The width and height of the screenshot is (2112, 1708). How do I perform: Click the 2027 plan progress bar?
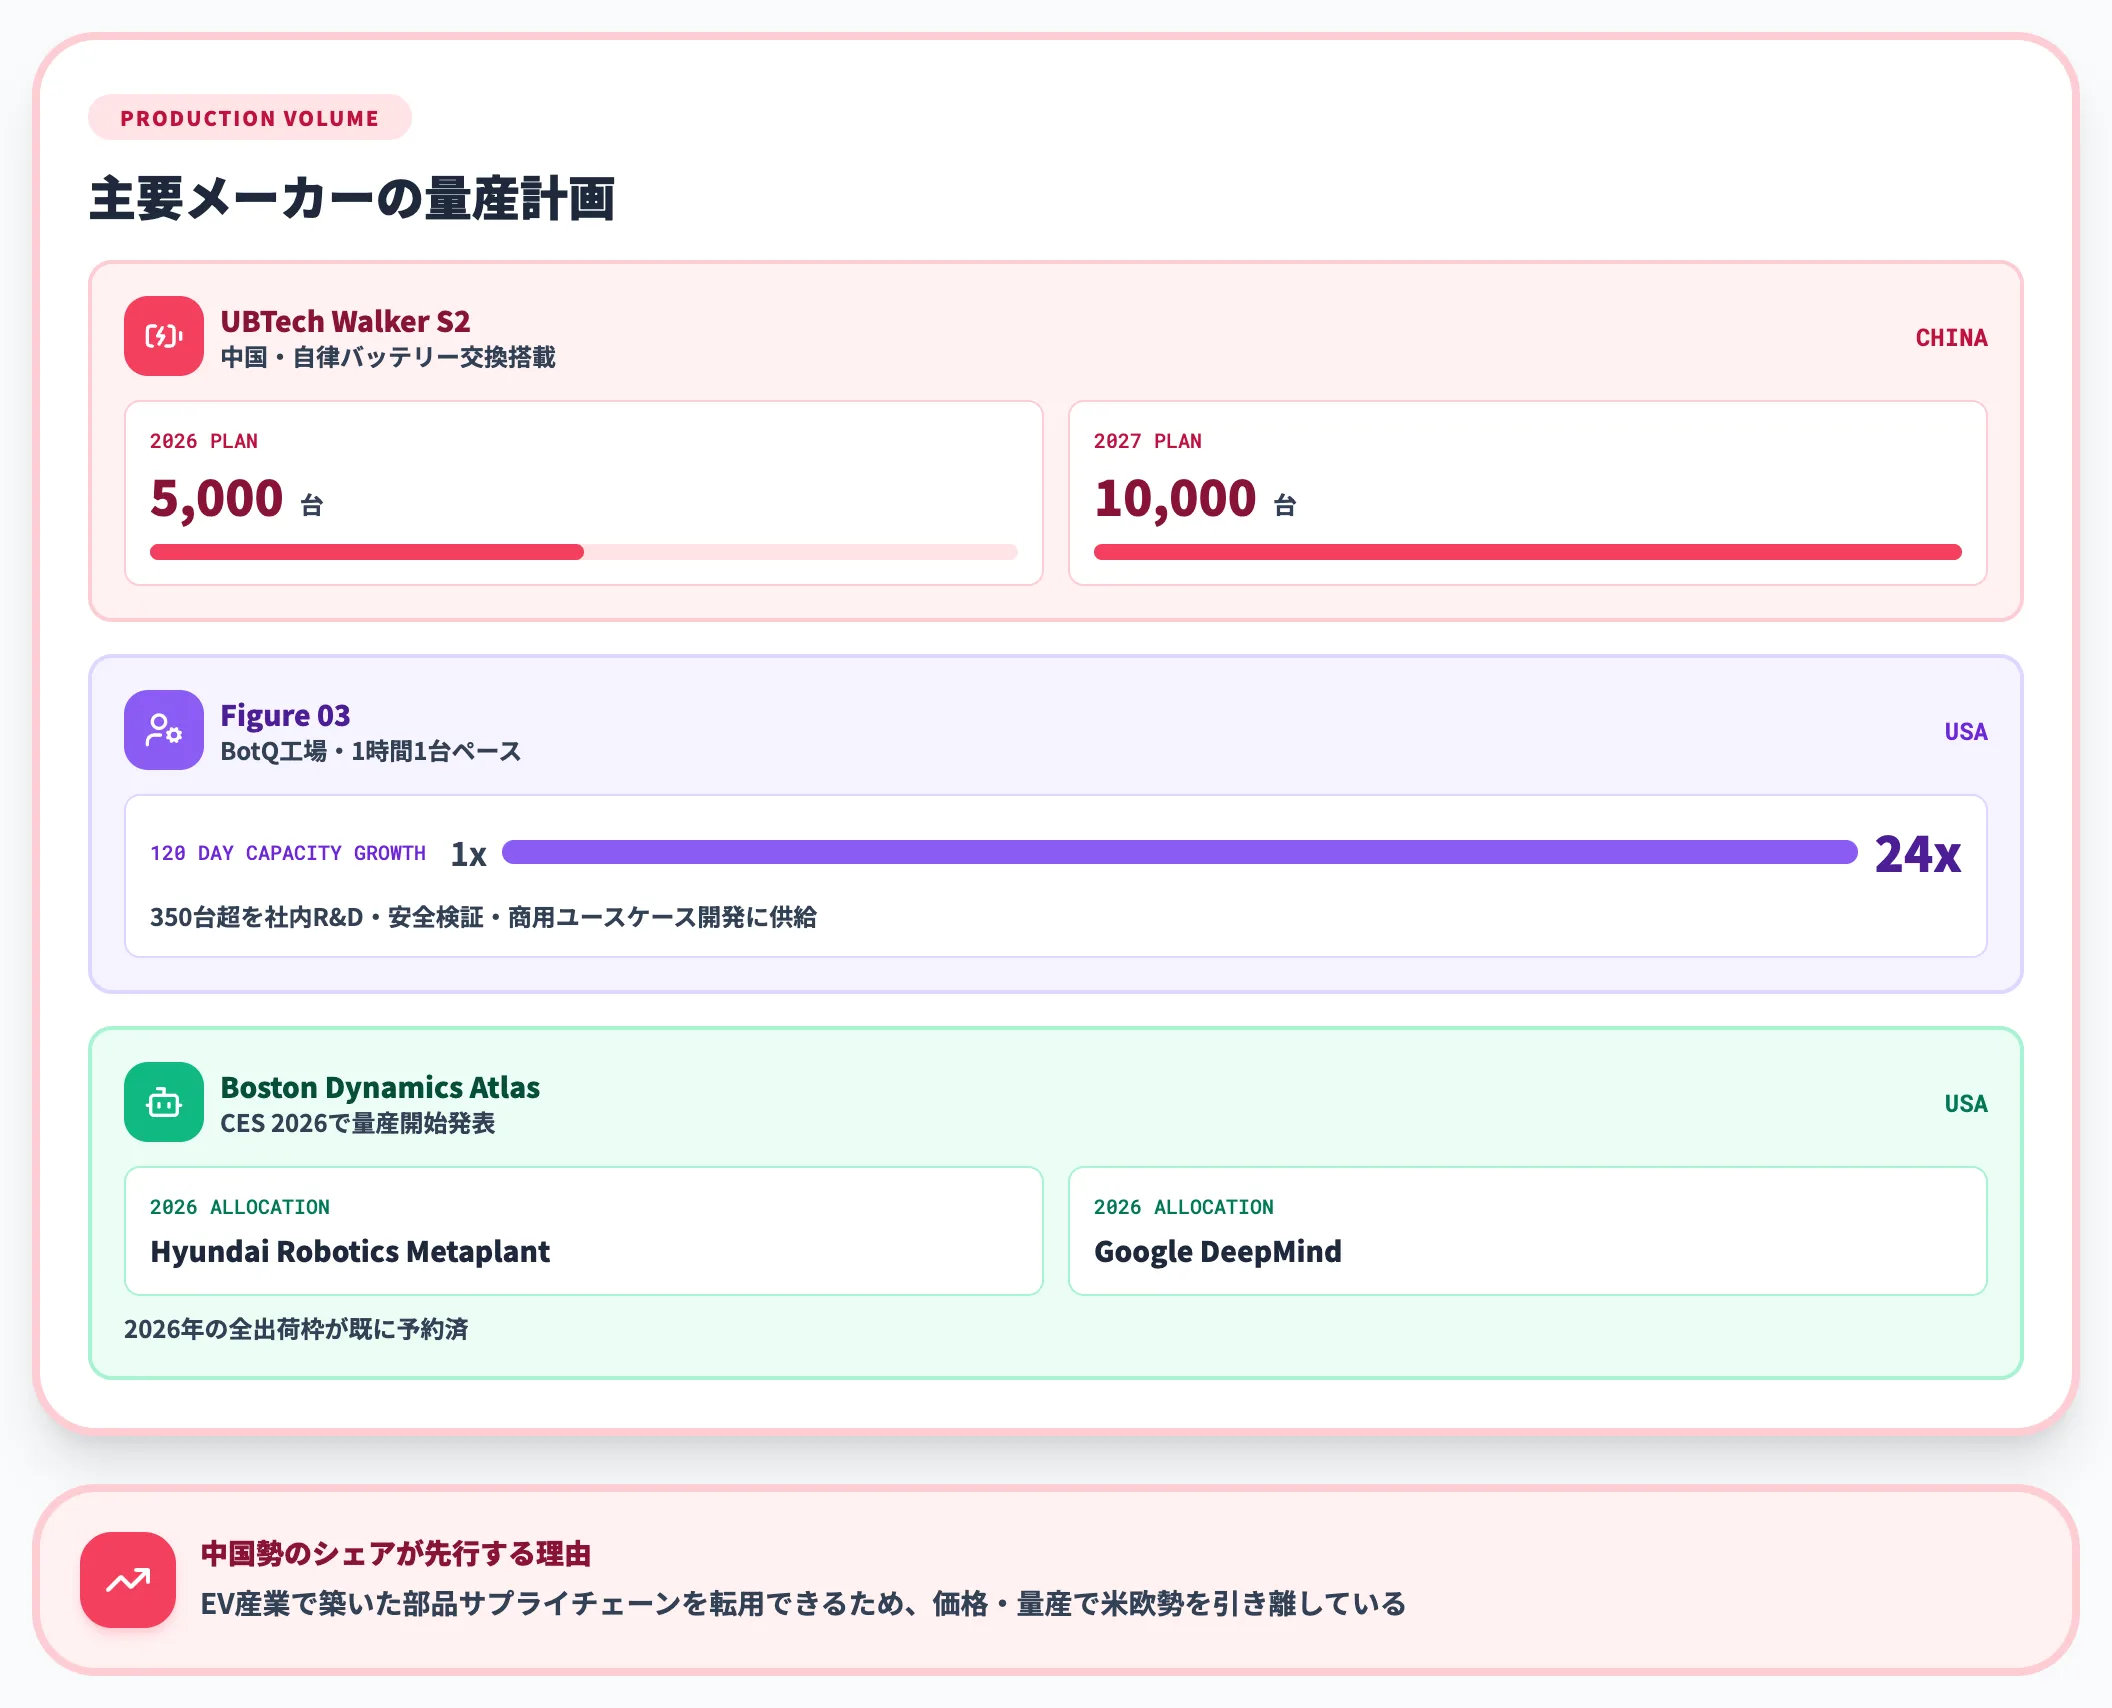1528,552
